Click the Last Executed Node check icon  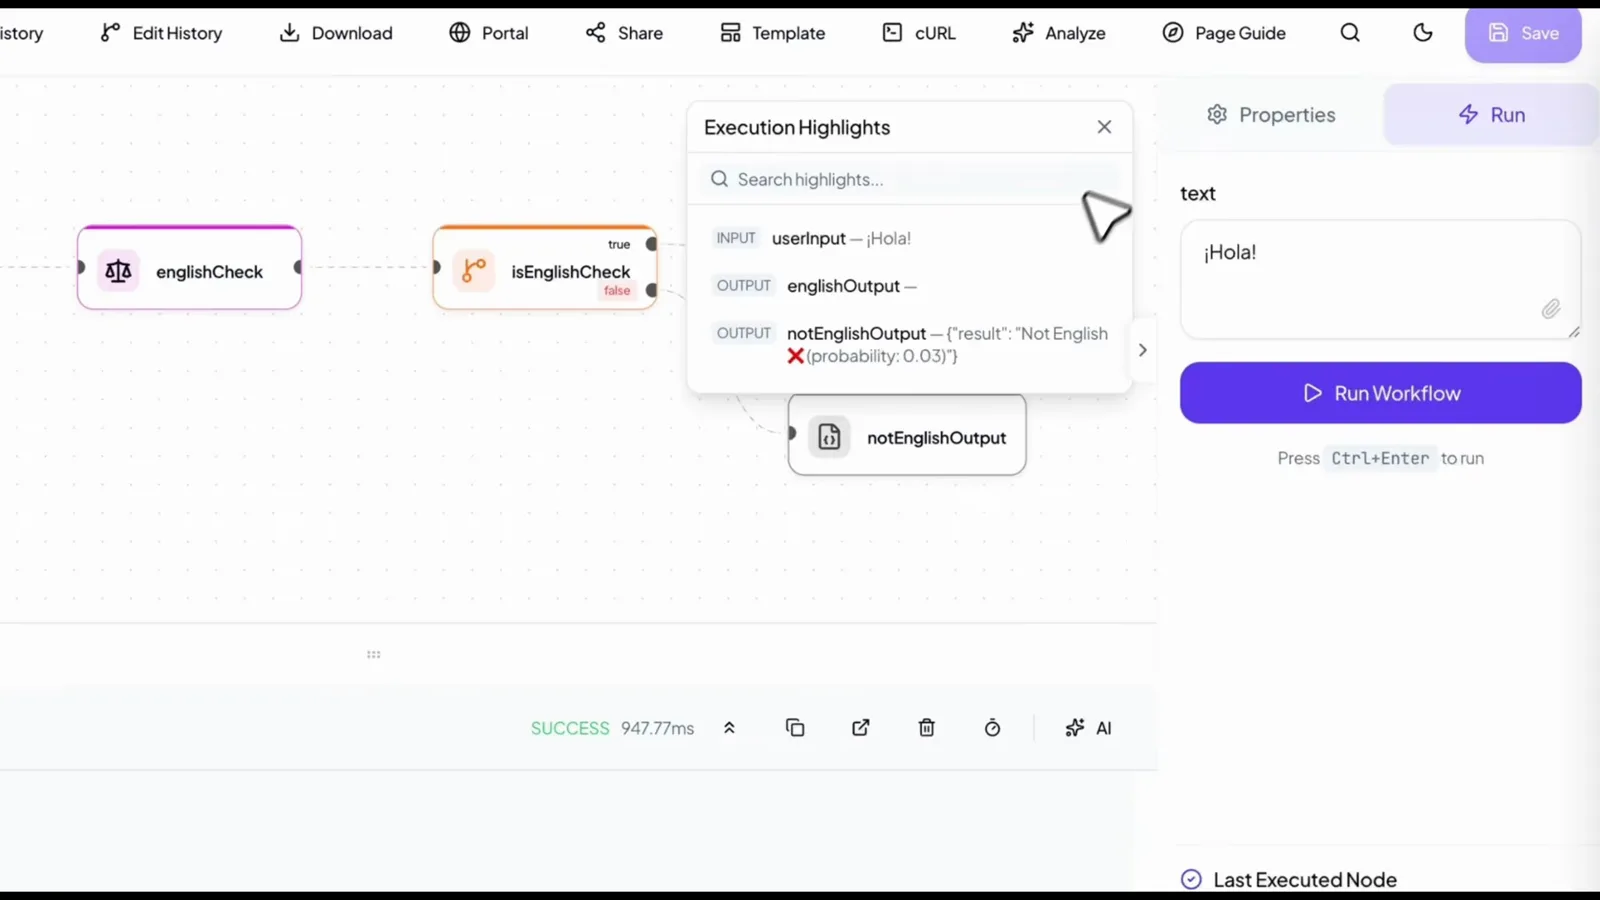click(1191, 880)
